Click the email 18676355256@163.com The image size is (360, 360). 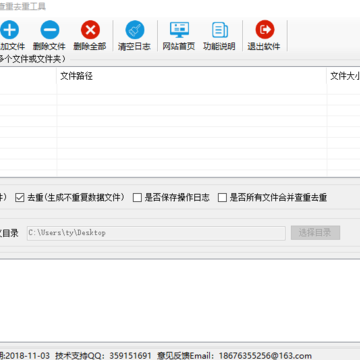pyautogui.click(x=265, y=356)
